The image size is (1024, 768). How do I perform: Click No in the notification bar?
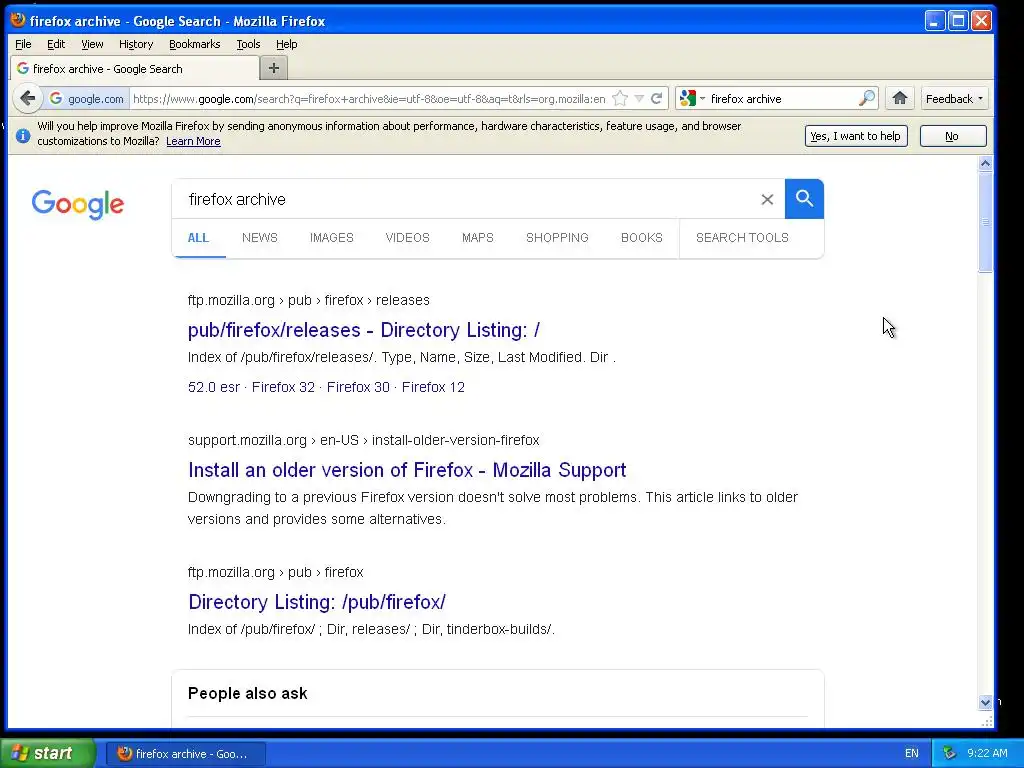tap(953, 136)
